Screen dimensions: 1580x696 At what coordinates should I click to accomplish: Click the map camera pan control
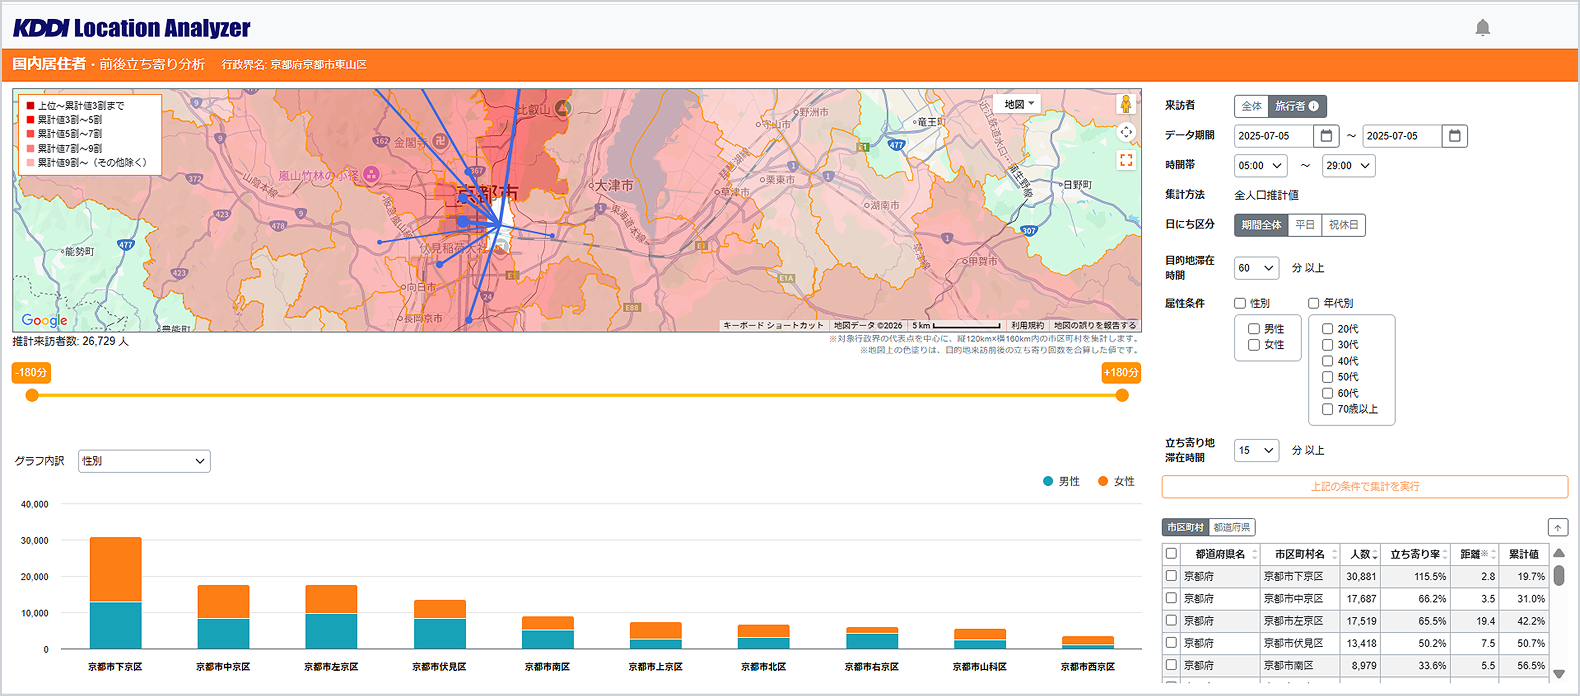click(x=1126, y=132)
